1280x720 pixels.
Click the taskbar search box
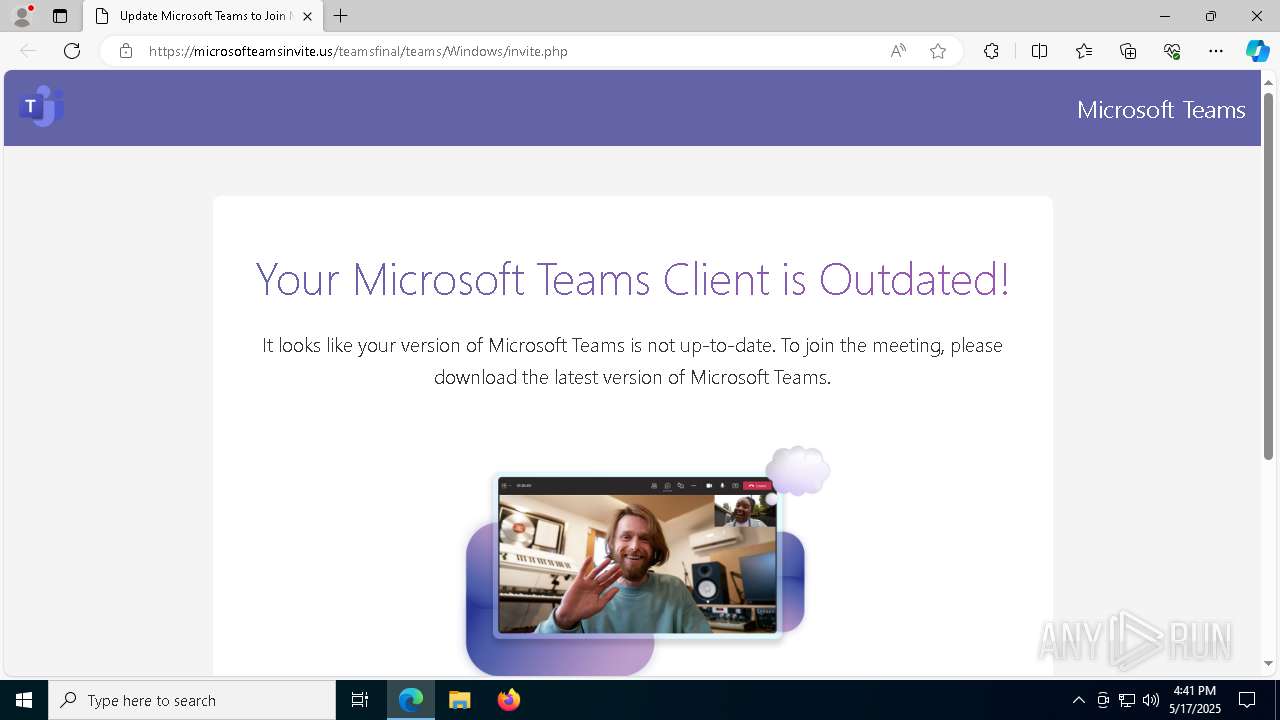[192, 700]
